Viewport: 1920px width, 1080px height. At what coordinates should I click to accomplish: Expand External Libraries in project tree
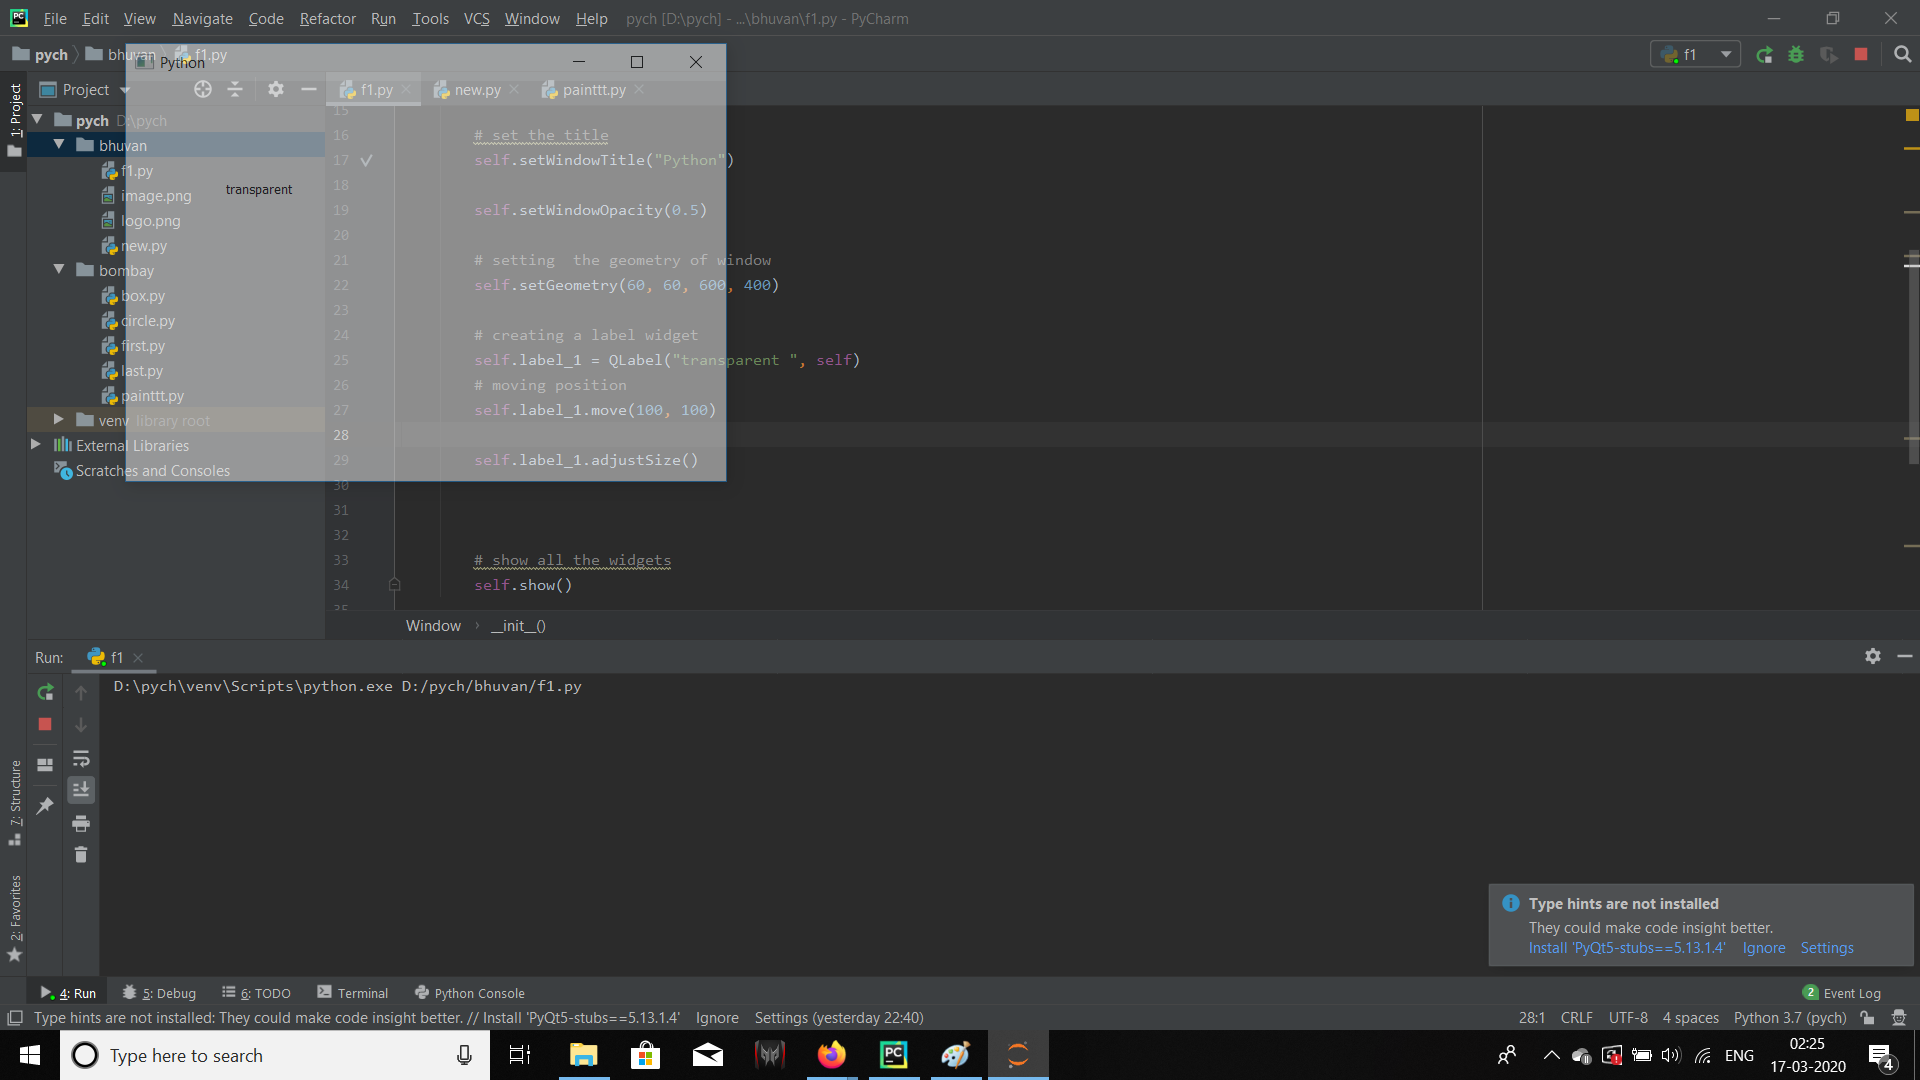pos(36,446)
